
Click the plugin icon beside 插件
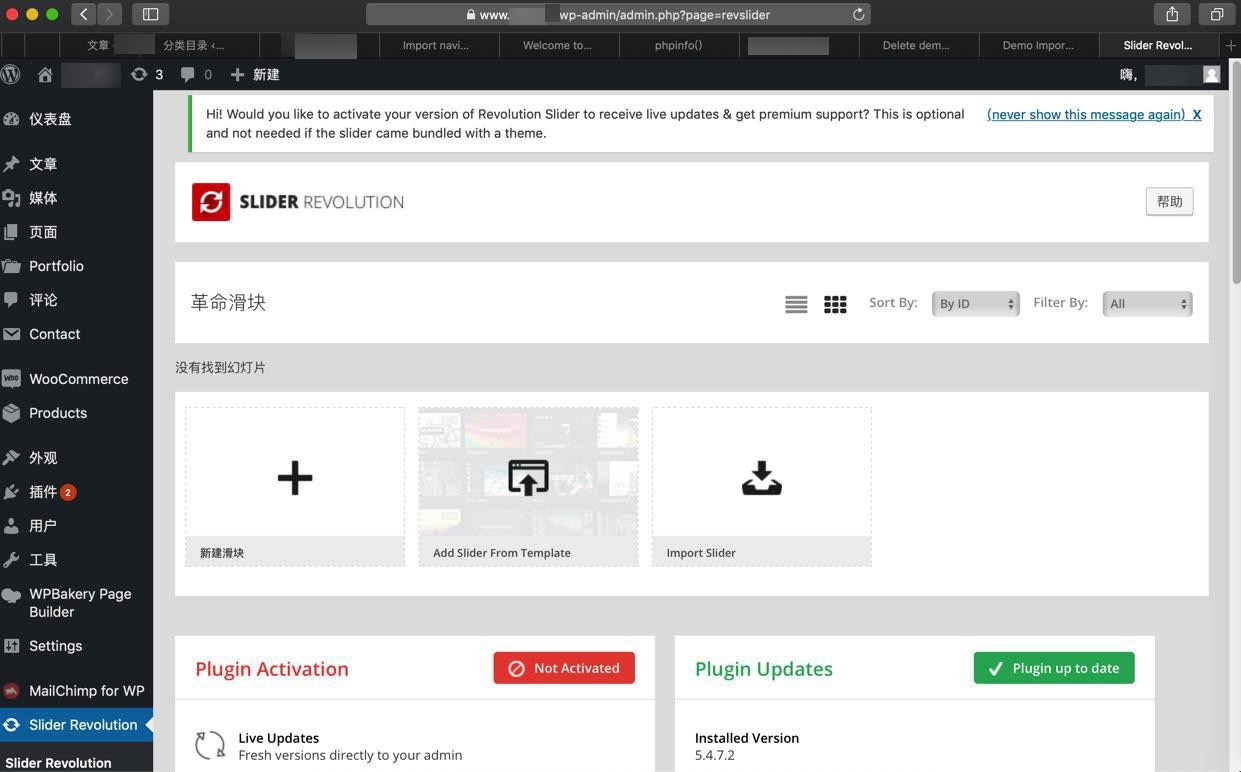(x=11, y=492)
